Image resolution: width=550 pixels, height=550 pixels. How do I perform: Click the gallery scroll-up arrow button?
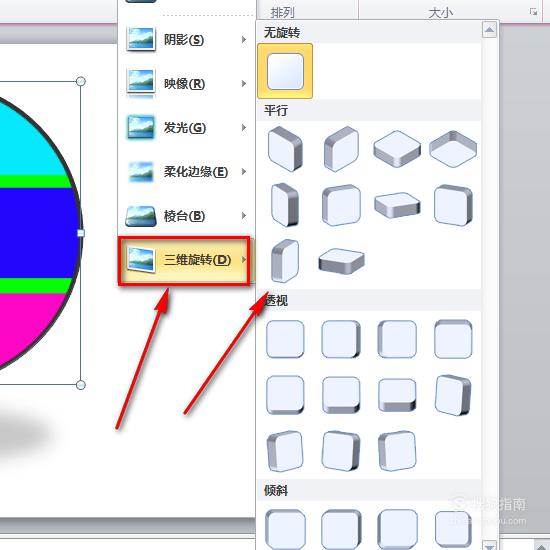point(489,29)
